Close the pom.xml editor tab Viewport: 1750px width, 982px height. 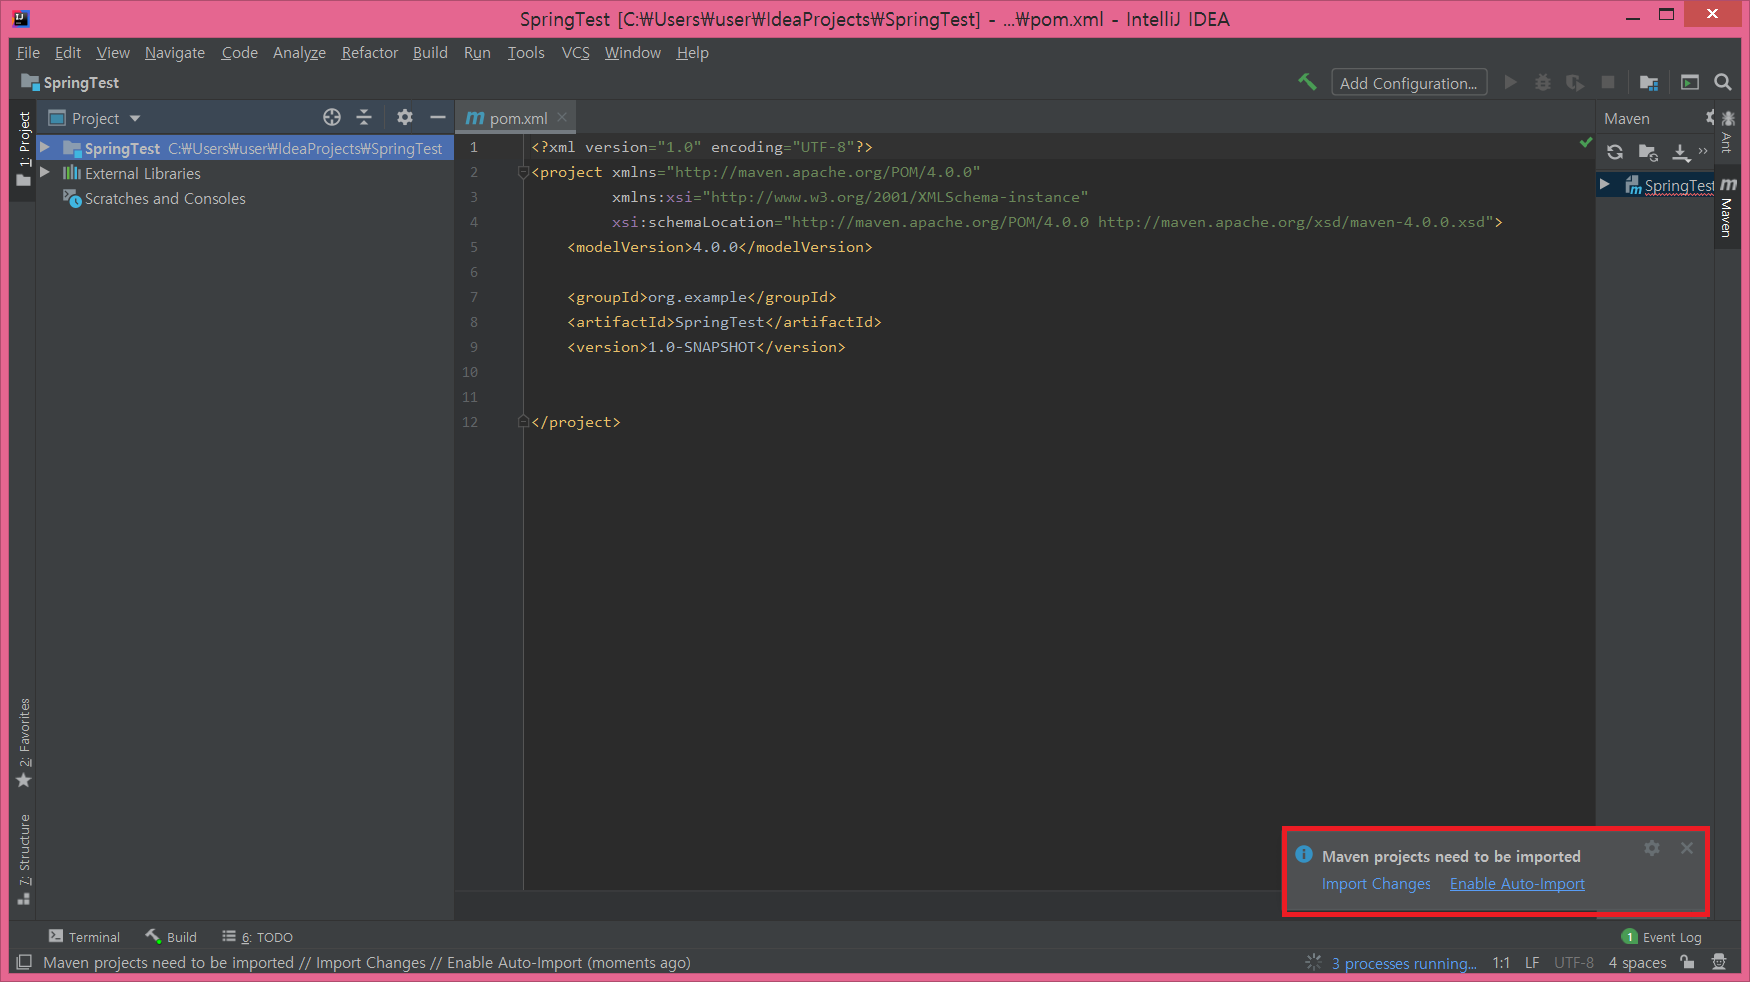coord(562,117)
